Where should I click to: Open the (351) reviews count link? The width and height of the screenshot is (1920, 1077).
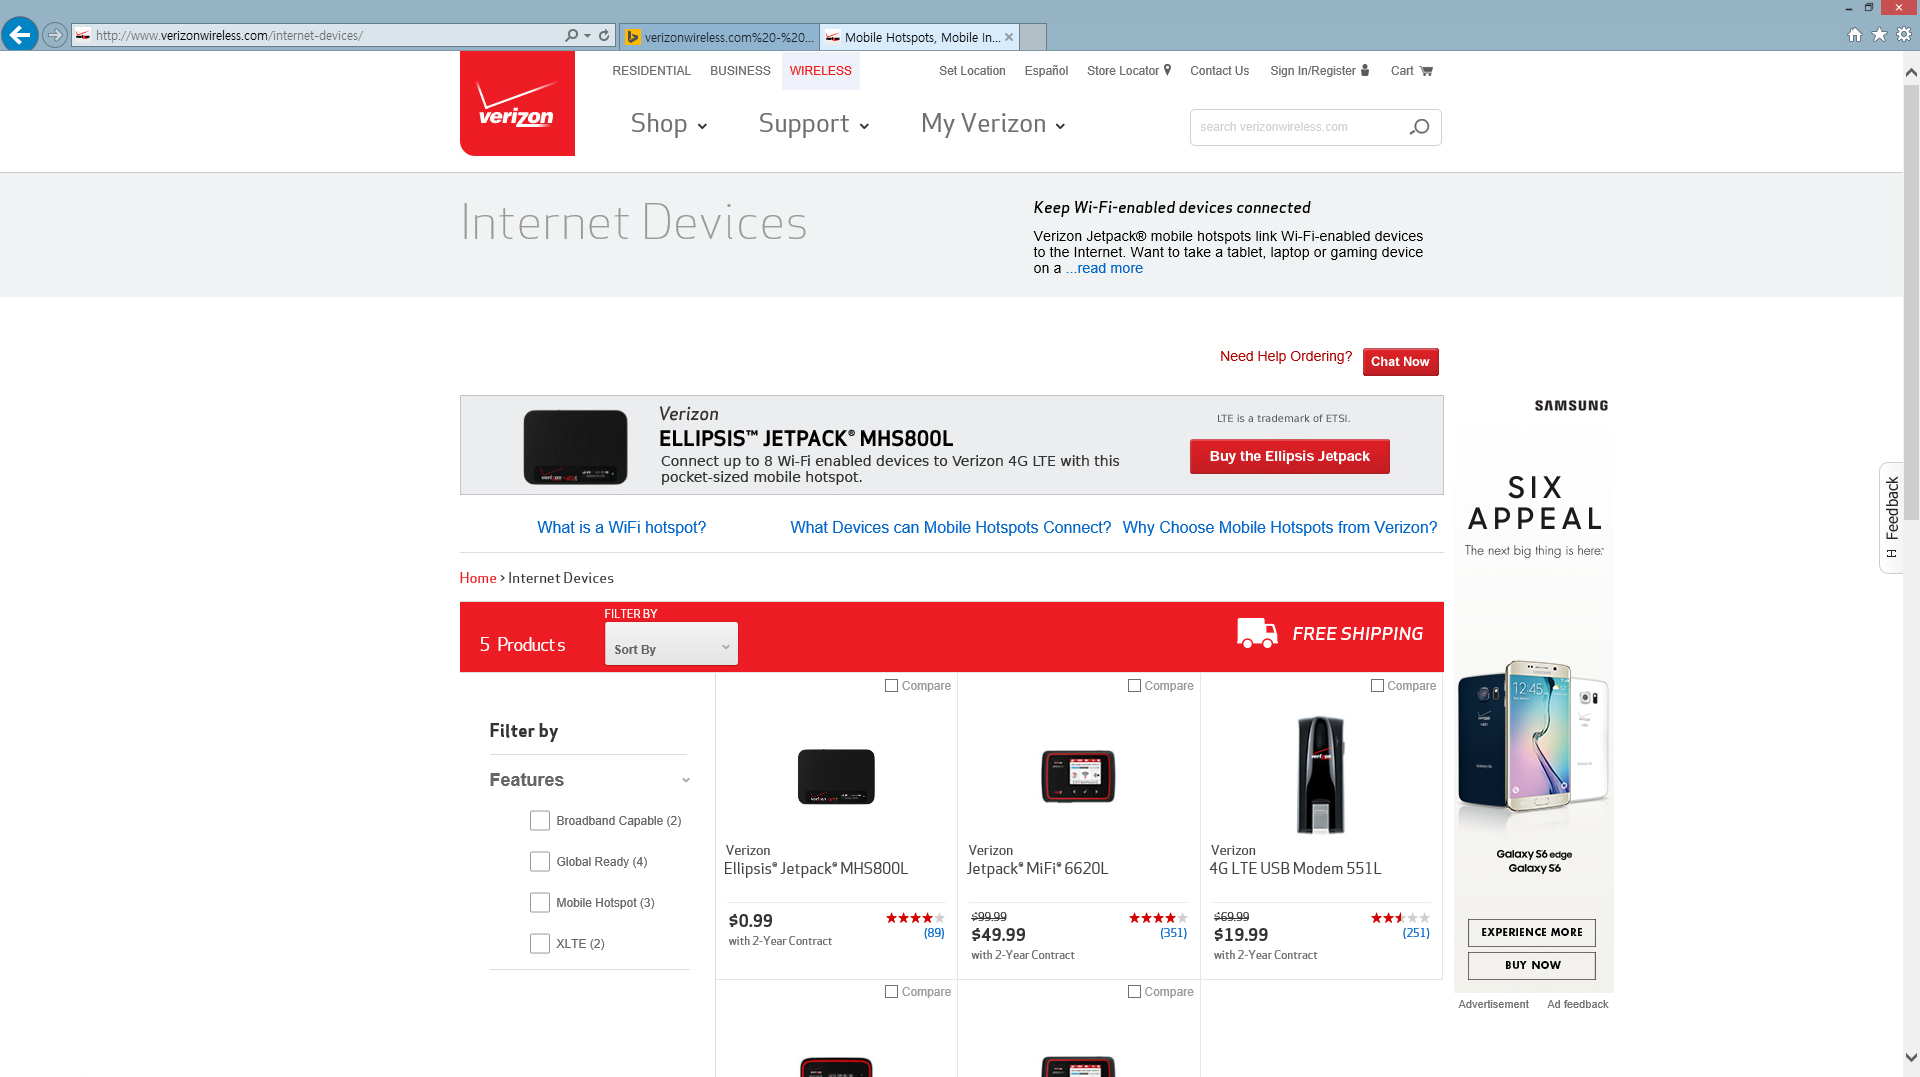1173,933
